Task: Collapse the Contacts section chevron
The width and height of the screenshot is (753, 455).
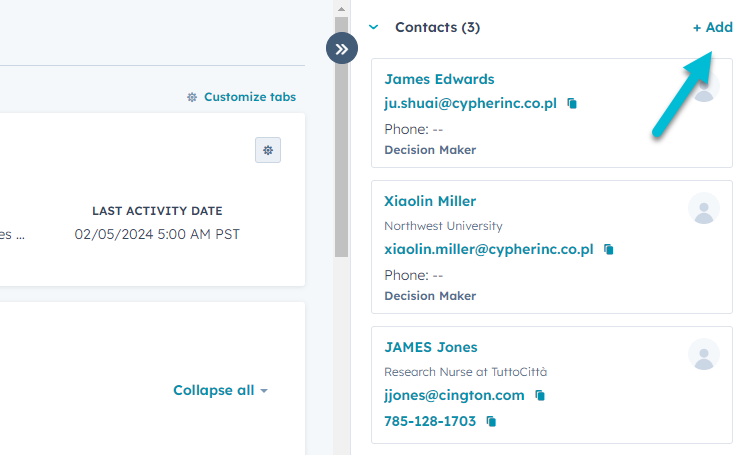Action: point(374,27)
